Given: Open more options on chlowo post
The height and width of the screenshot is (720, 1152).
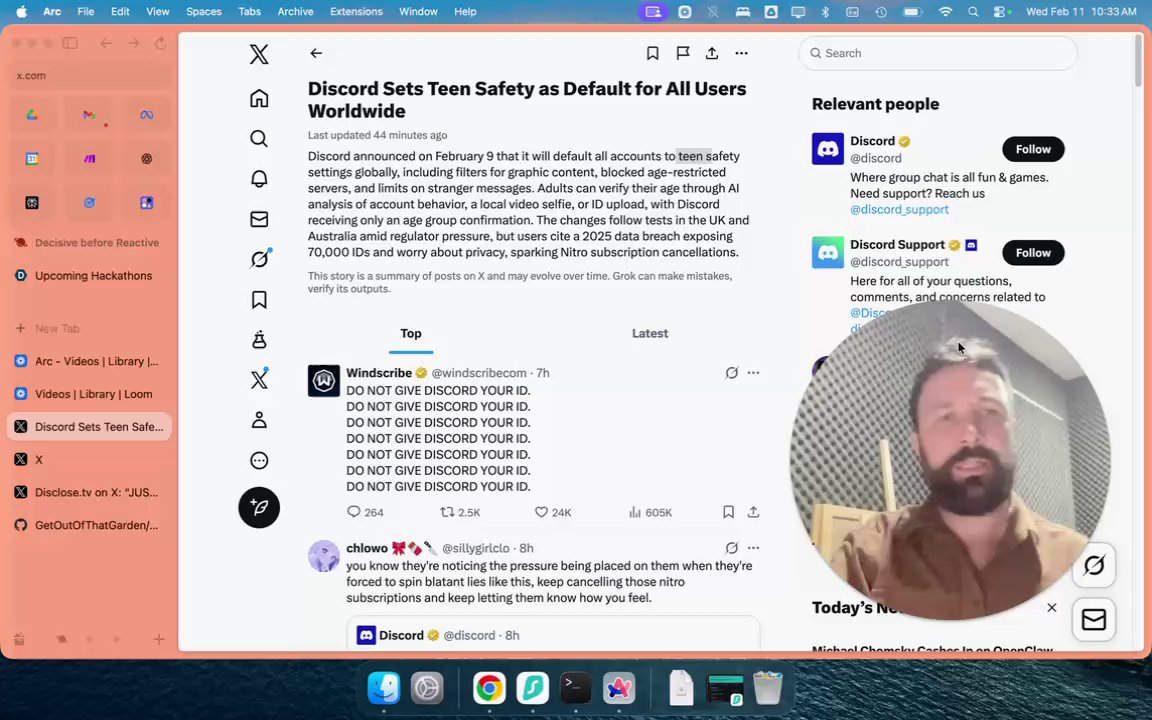Looking at the screenshot, I should 753,548.
